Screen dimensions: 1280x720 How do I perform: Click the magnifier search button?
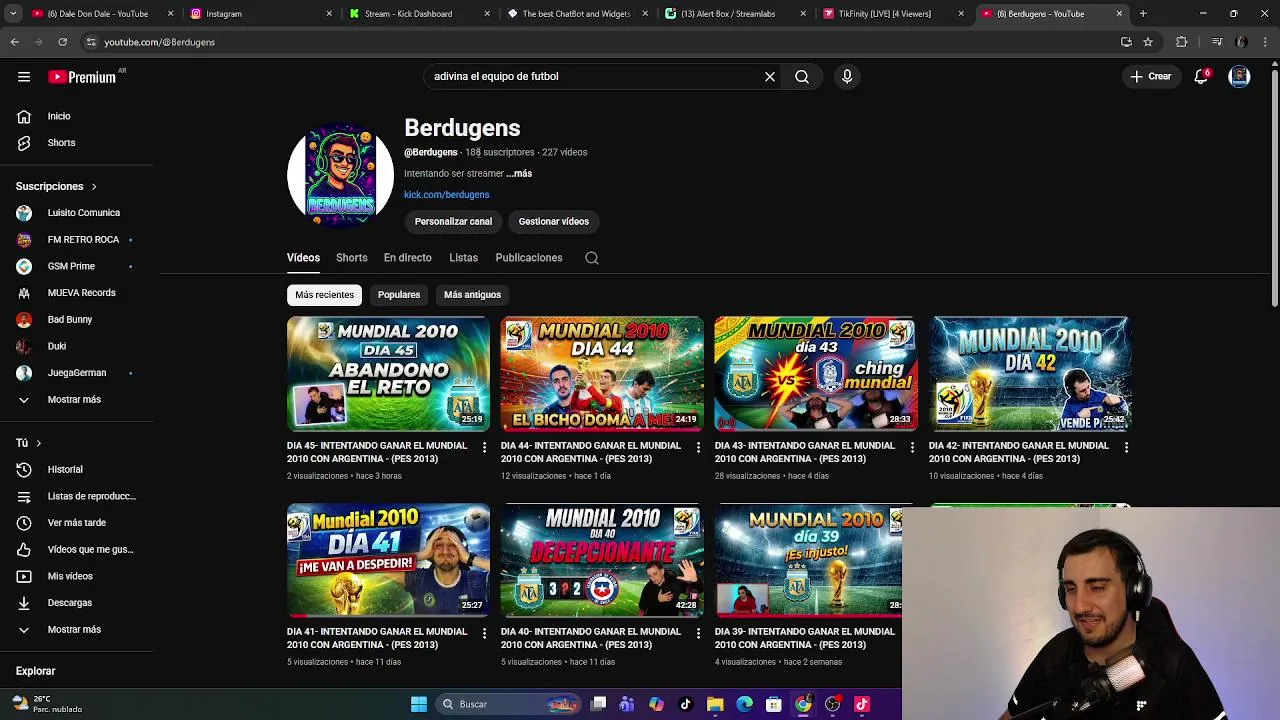(802, 77)
